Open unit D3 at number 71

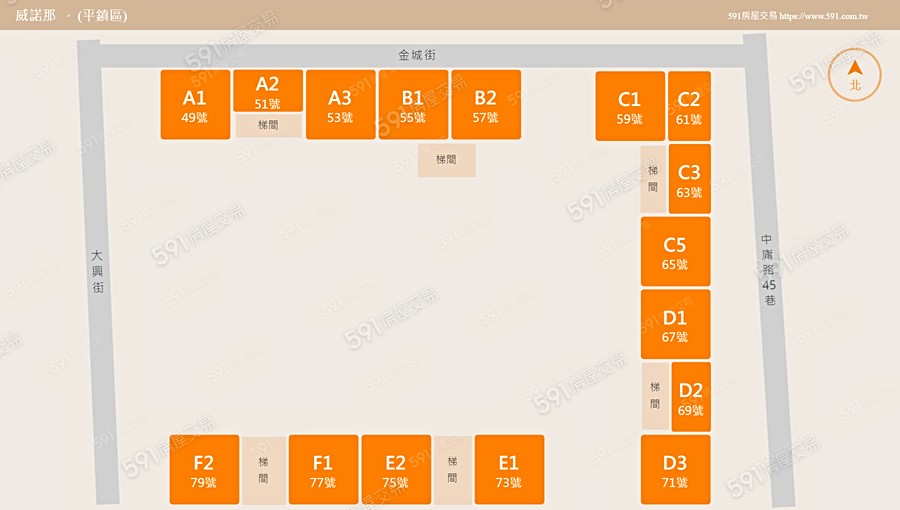point(675,470)
